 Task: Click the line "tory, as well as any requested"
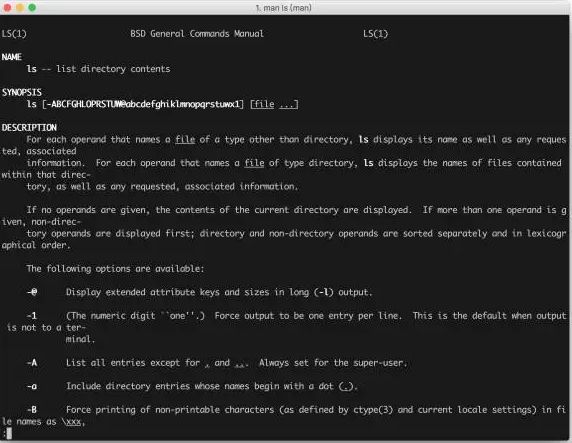[162, 186]
